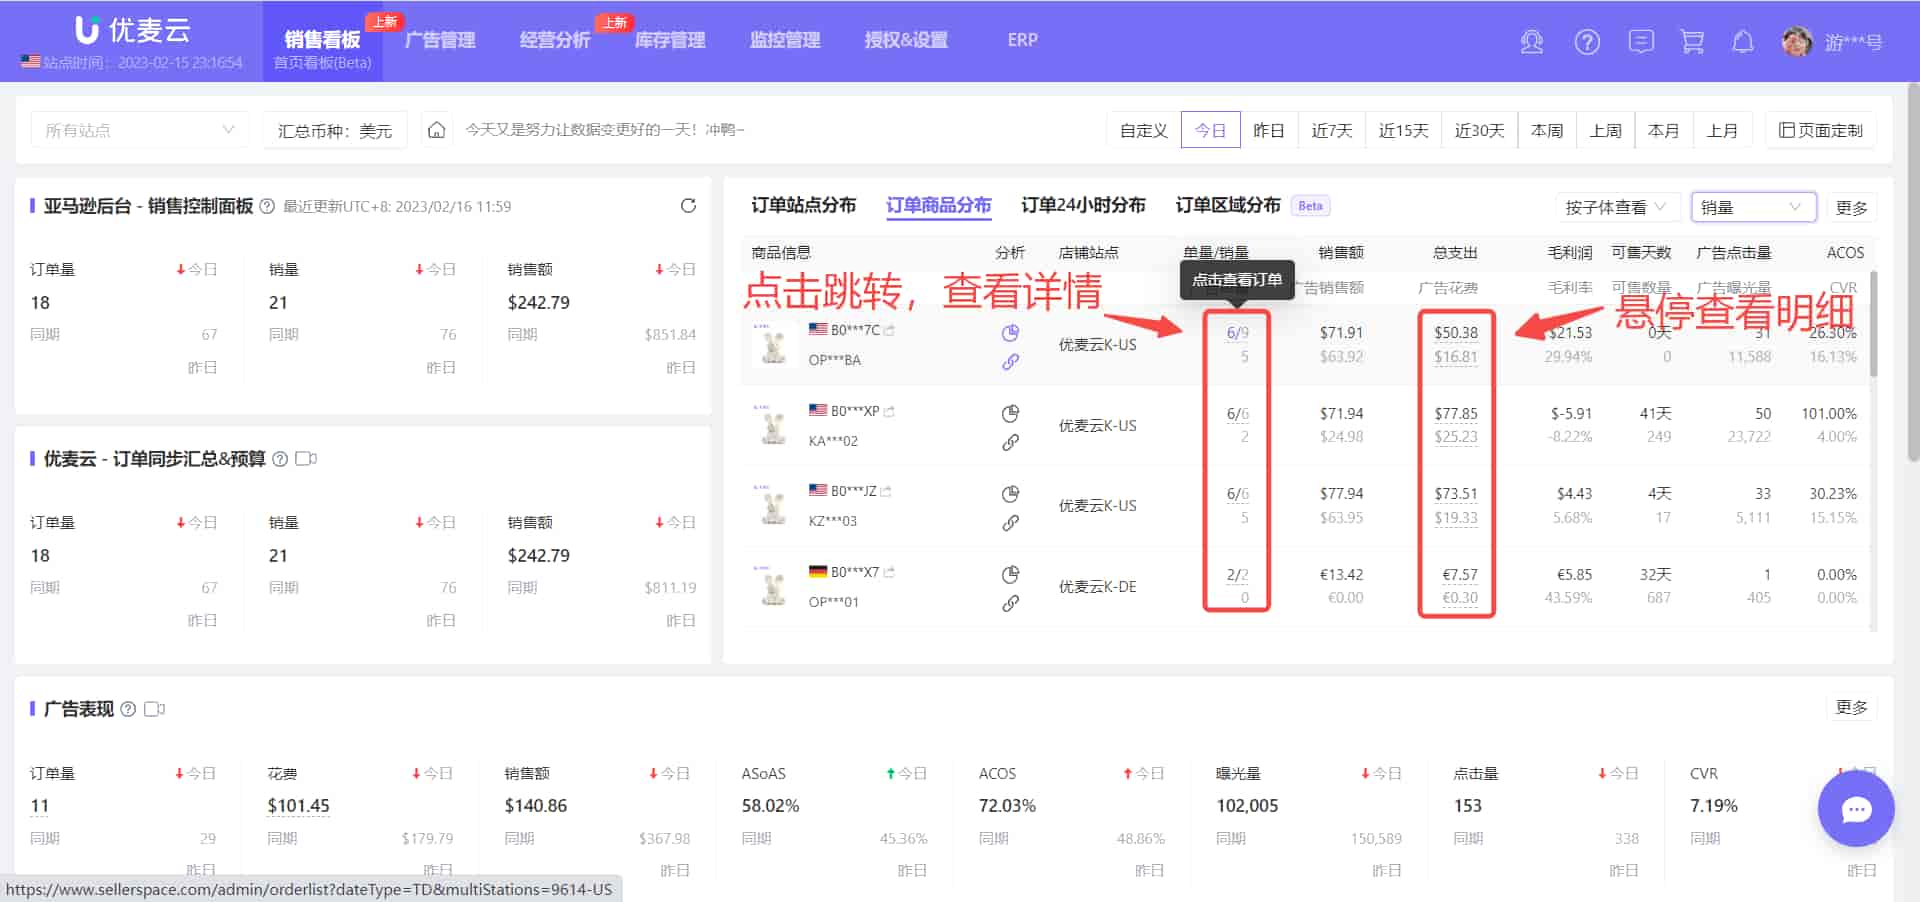Image resolution: width=1920 pixels, height=902 pixels.
Task: Select the 本月 date range
Action: (x=1663, y=130)
